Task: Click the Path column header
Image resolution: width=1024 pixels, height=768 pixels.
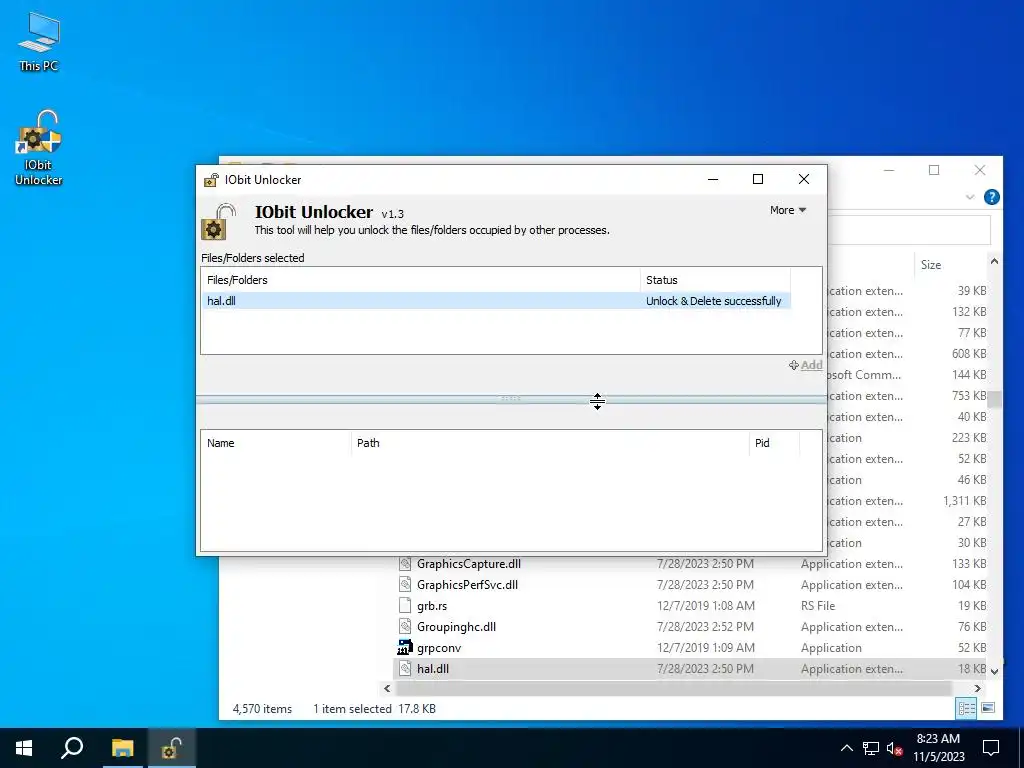Action: tap(550, 443)
